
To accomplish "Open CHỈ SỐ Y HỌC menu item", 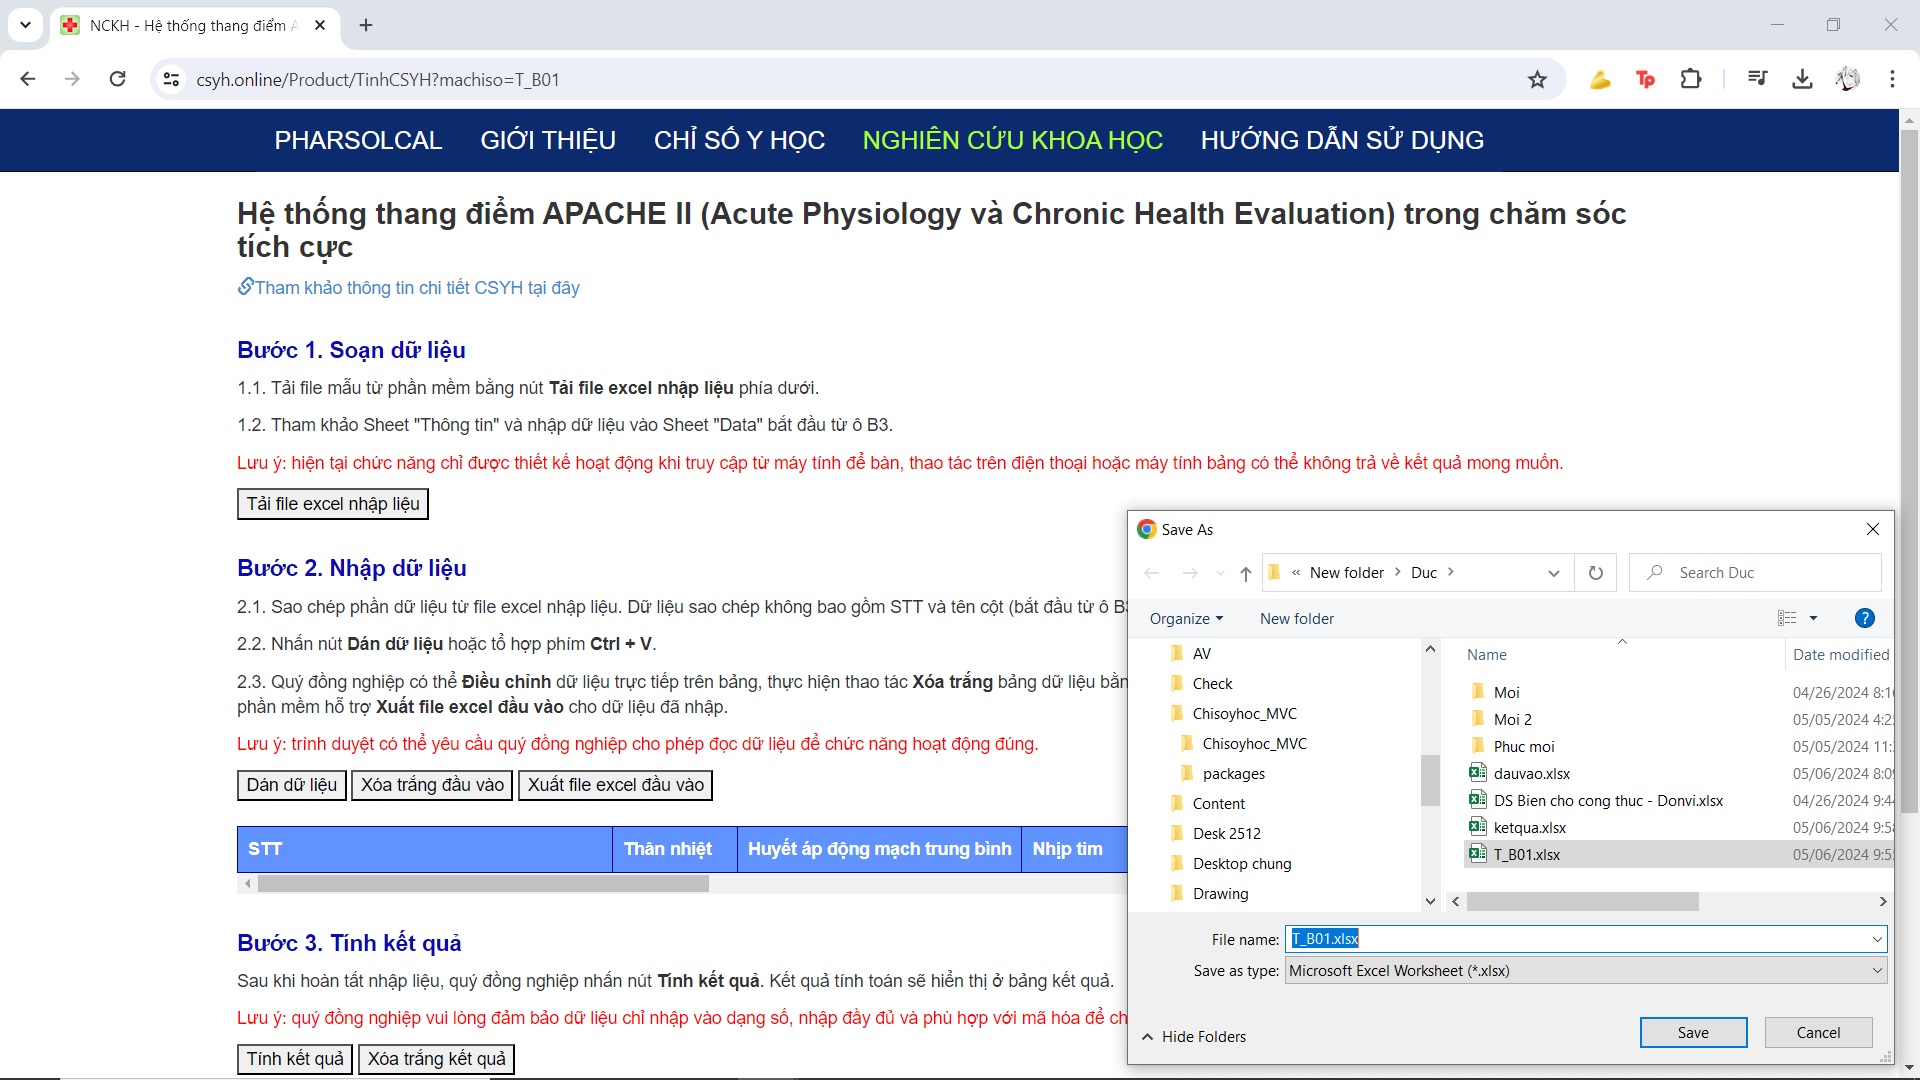I will [x=739, y=140].
